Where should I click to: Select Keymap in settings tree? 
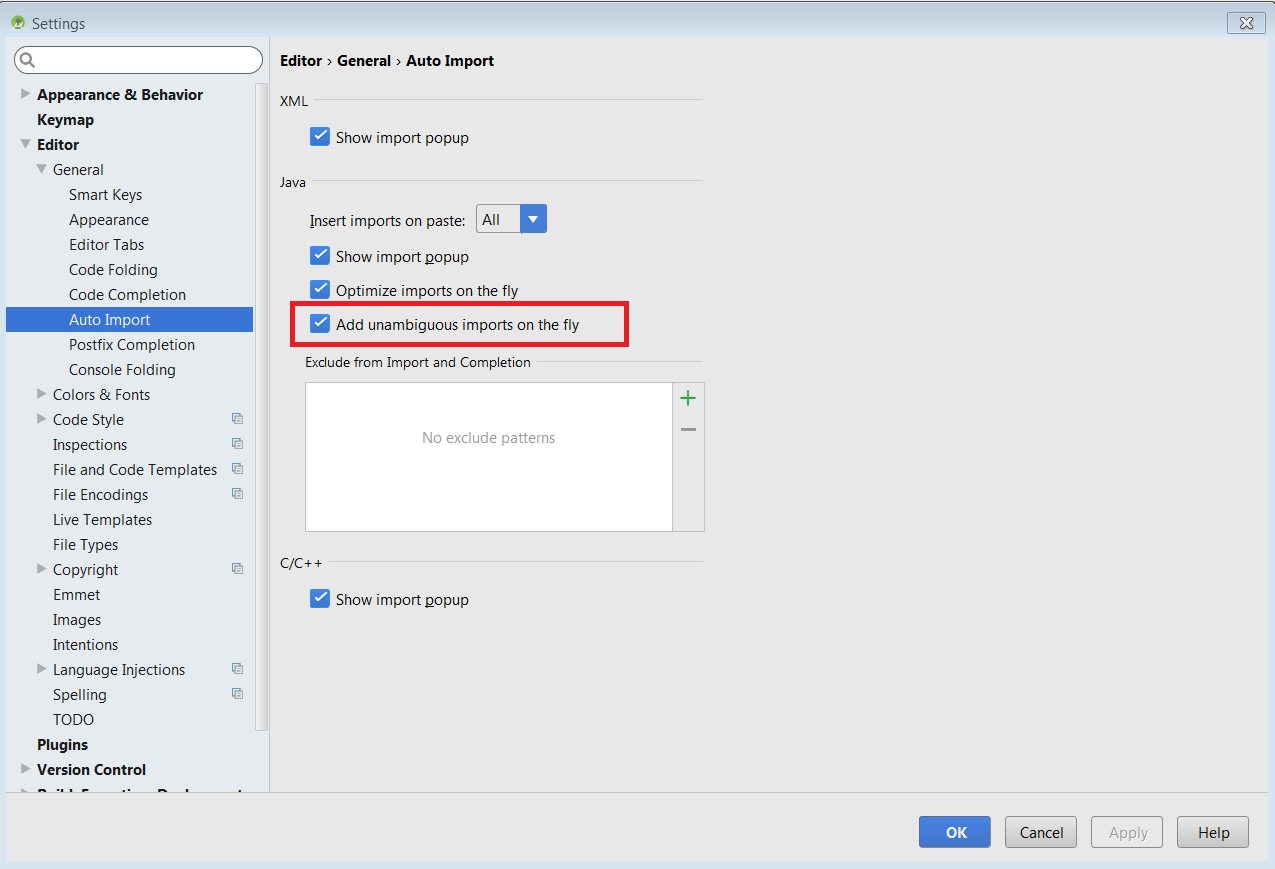click(65, 119)
